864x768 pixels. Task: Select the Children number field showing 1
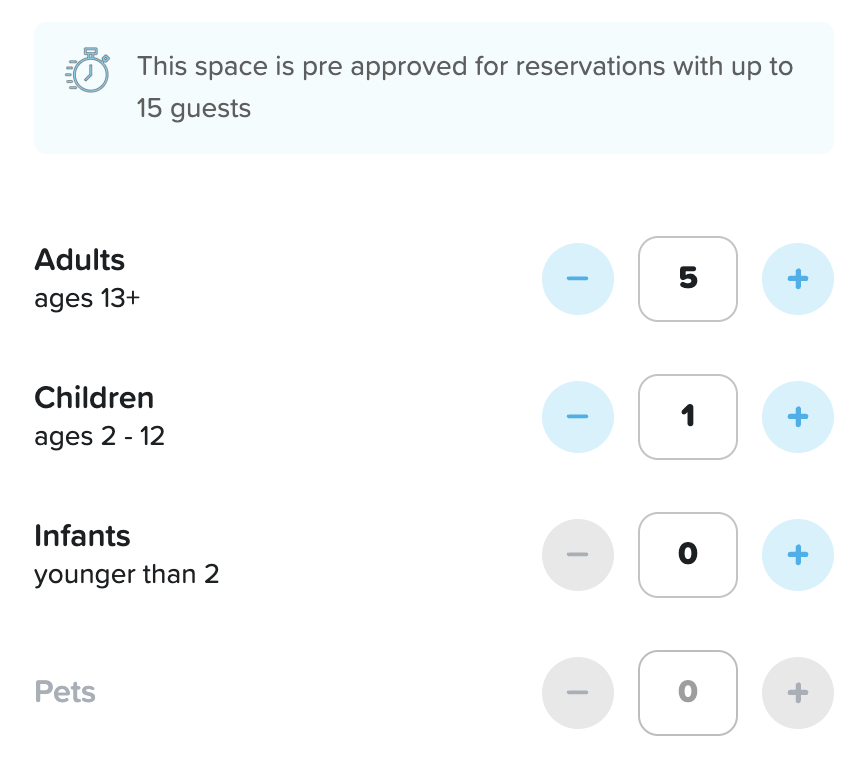click(x=688, y=417)
